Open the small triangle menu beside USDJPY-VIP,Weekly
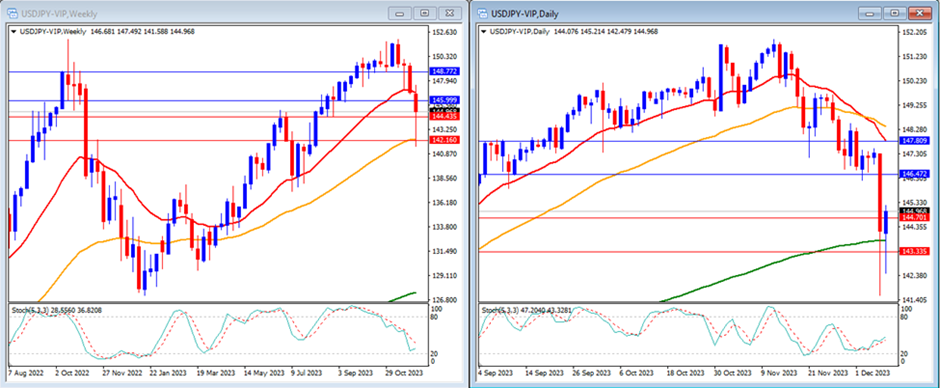 click(x=14, y=32)
